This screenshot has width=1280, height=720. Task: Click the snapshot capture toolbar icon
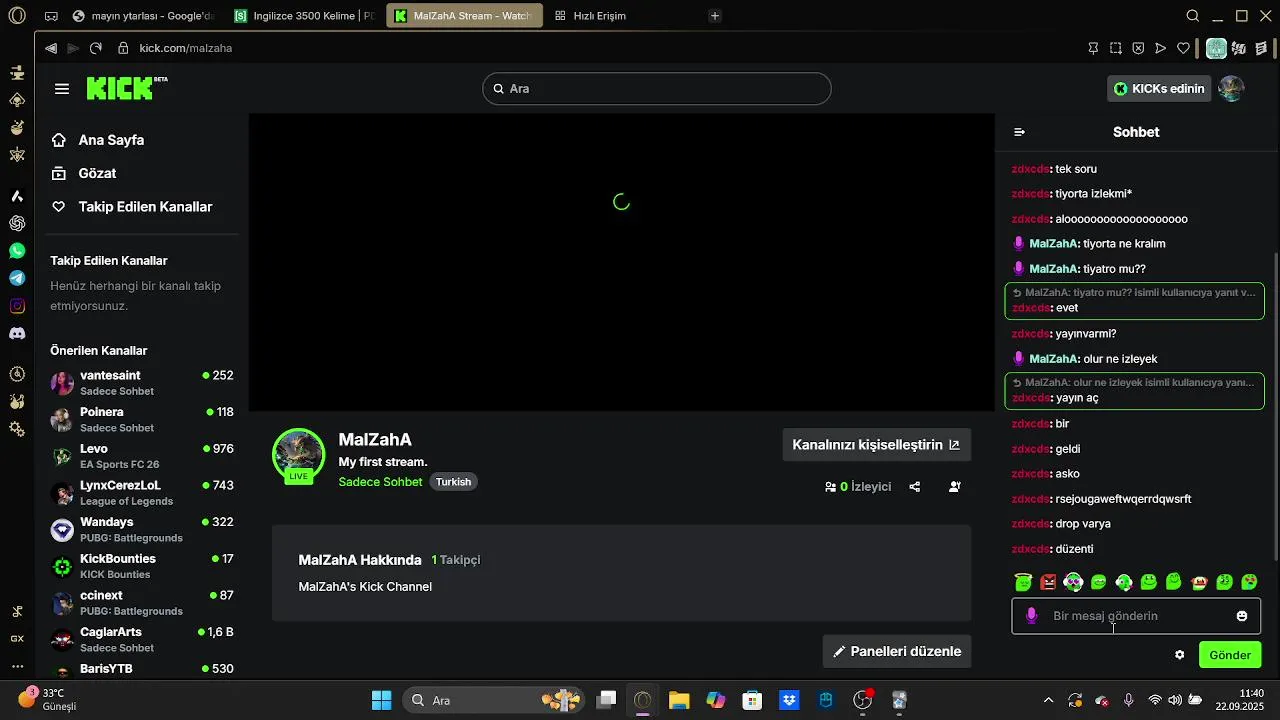click(x=1116, y=48)
